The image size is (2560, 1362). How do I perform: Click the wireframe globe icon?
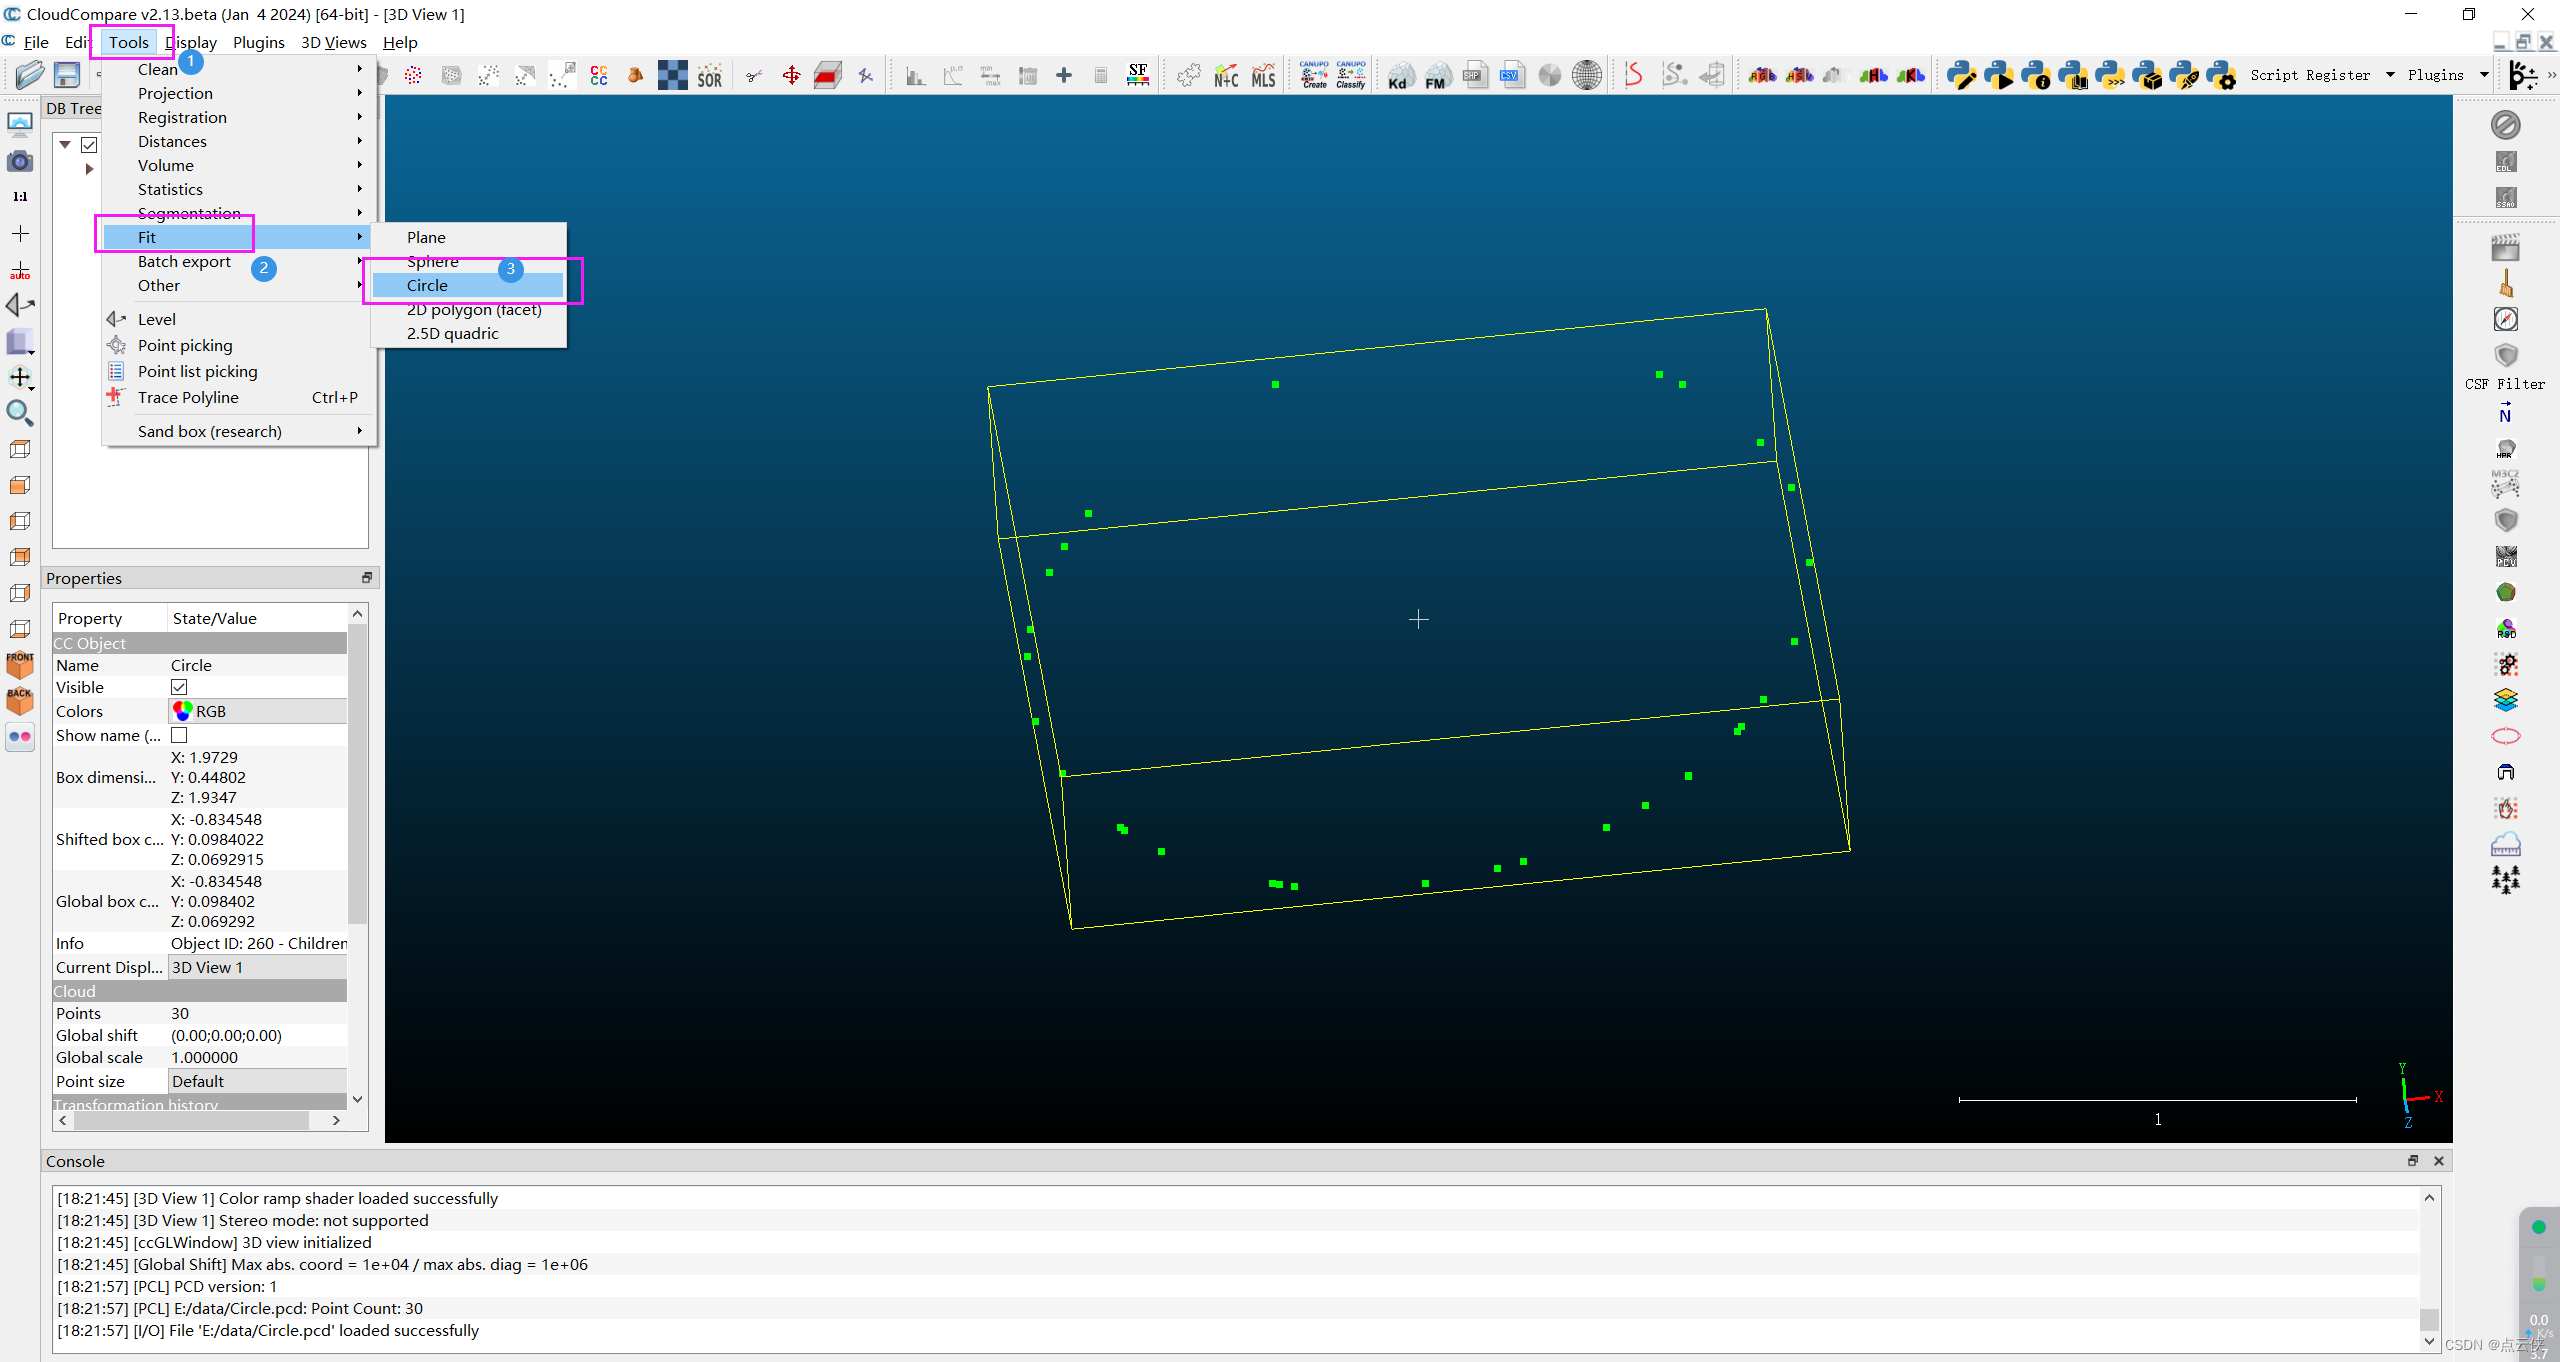coord(1586,75)
